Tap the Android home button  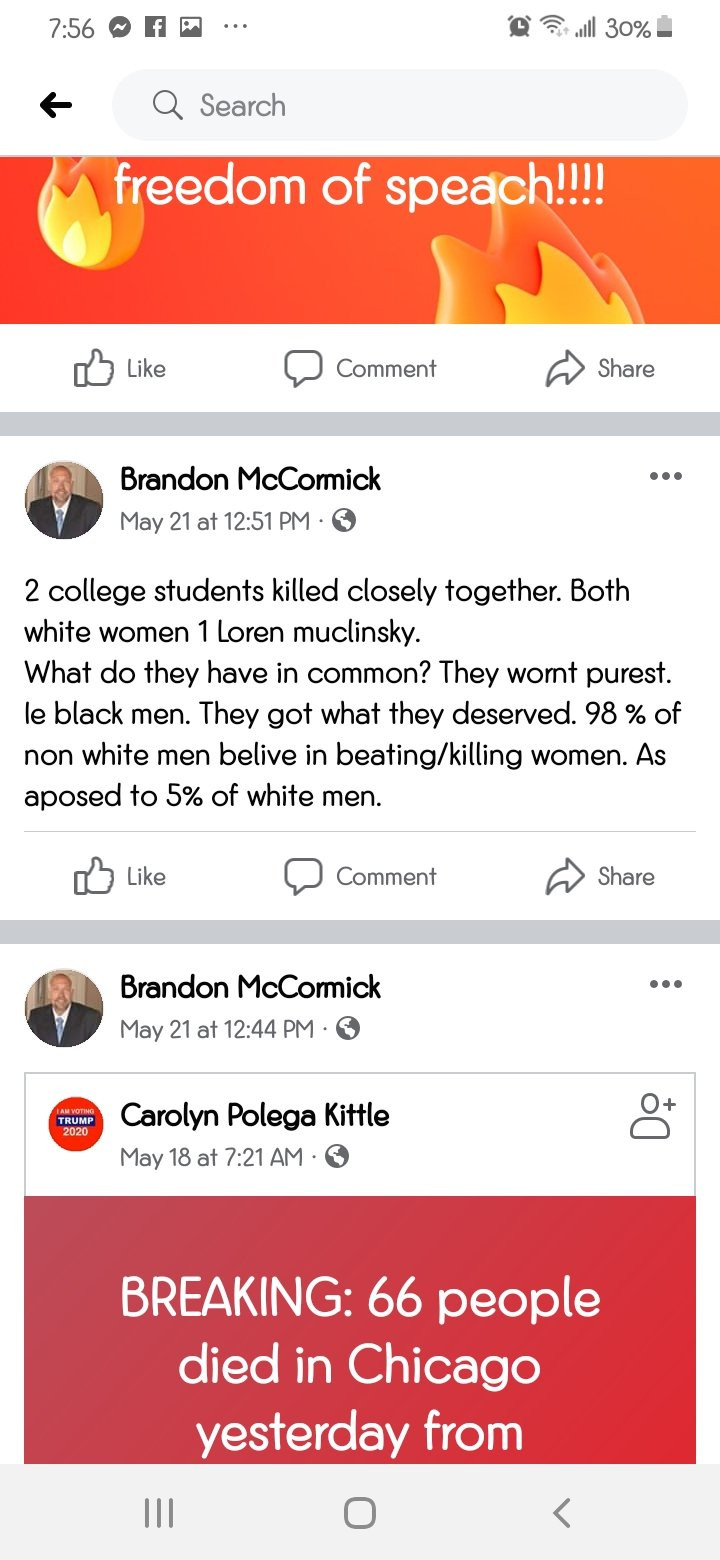pos(360,1512)
